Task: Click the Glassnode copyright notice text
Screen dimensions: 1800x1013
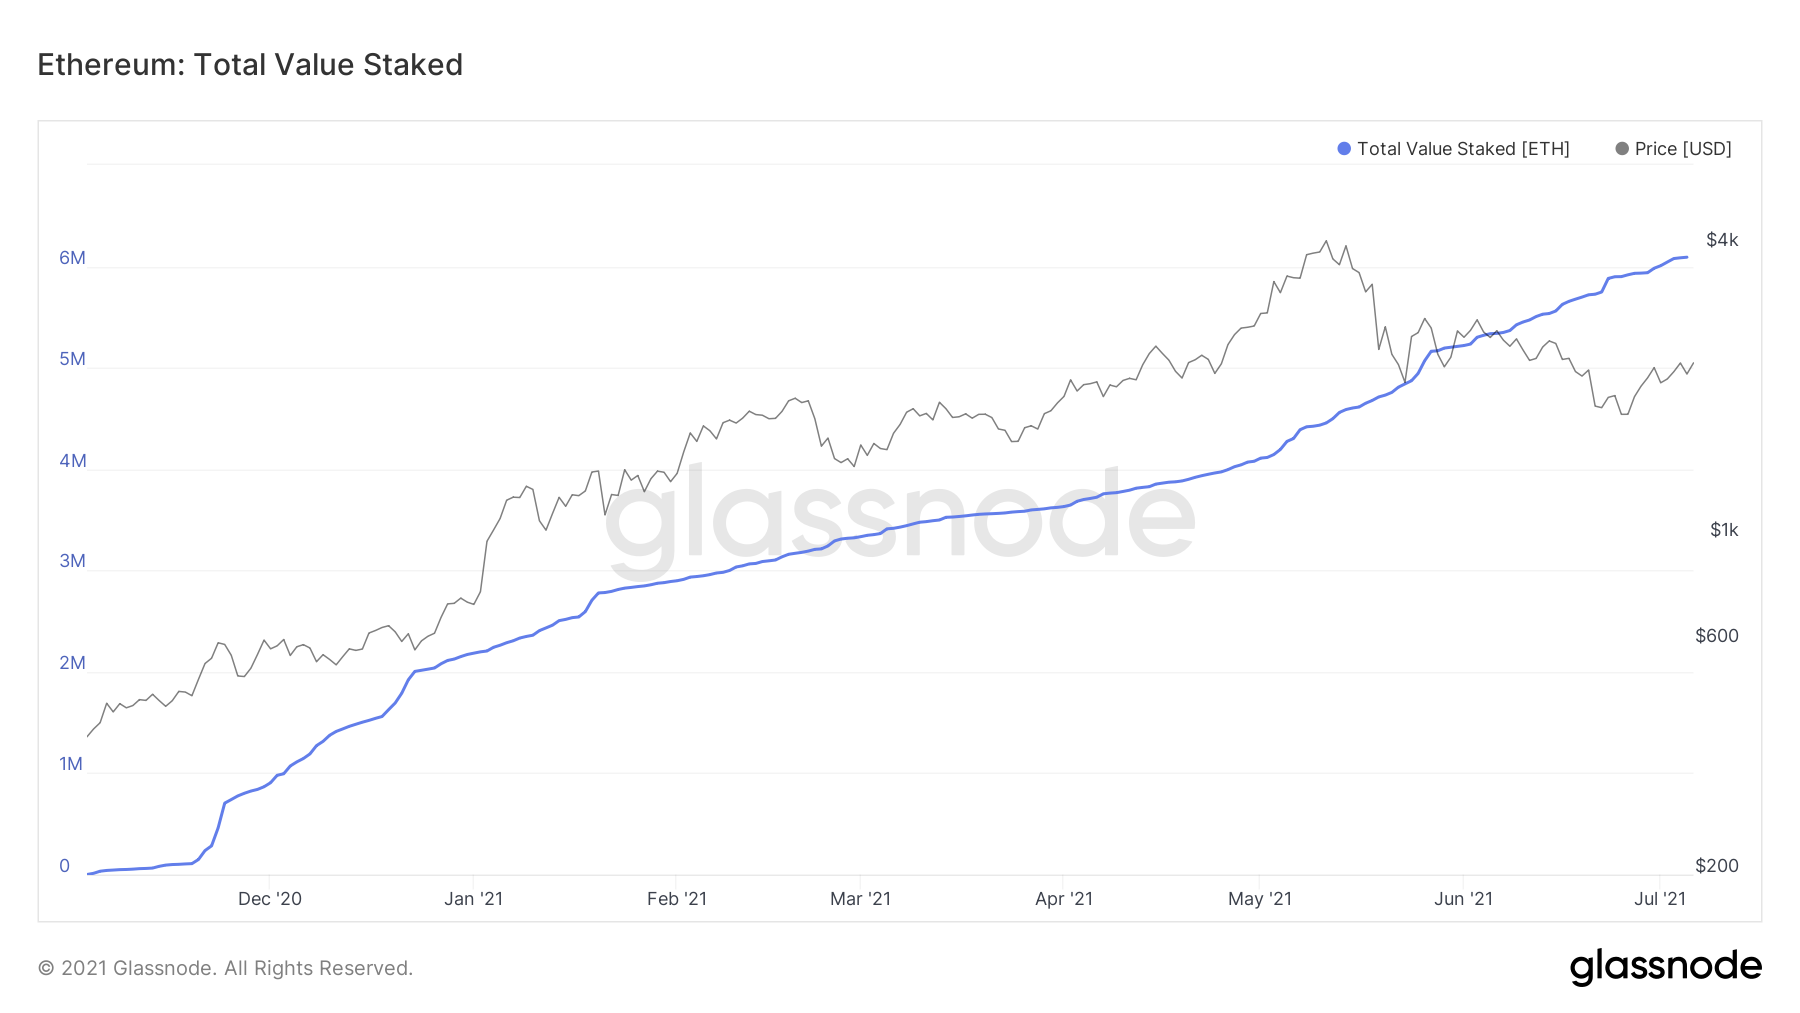Action: pos(225,968)
